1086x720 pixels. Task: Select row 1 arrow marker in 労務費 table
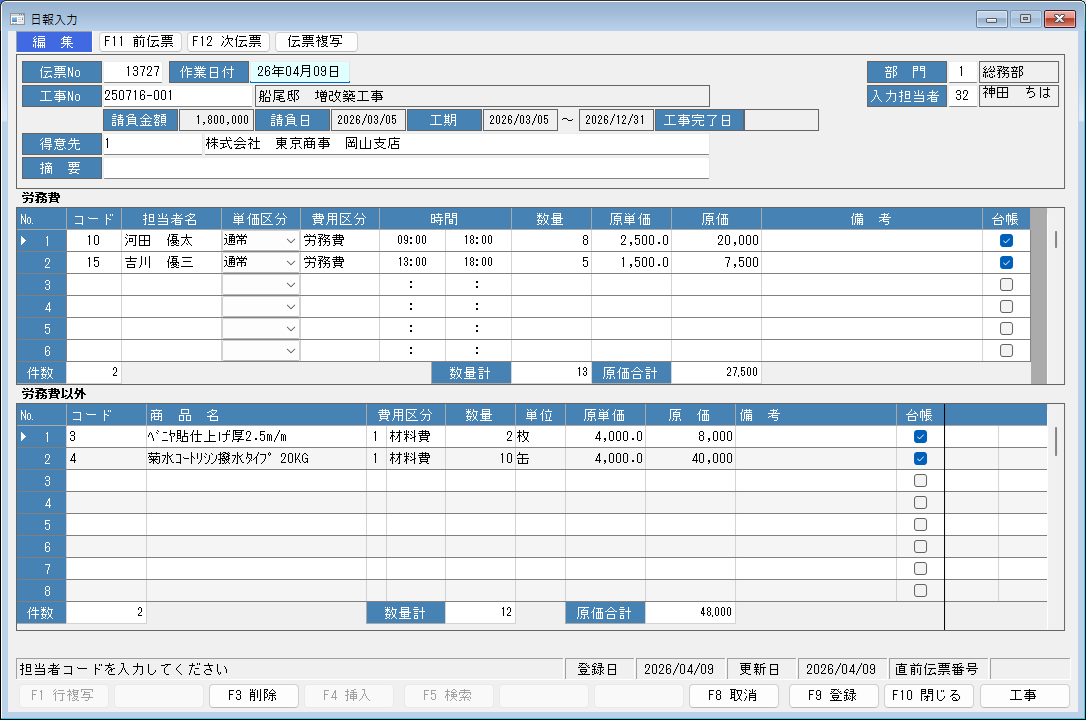coord(25,241)
